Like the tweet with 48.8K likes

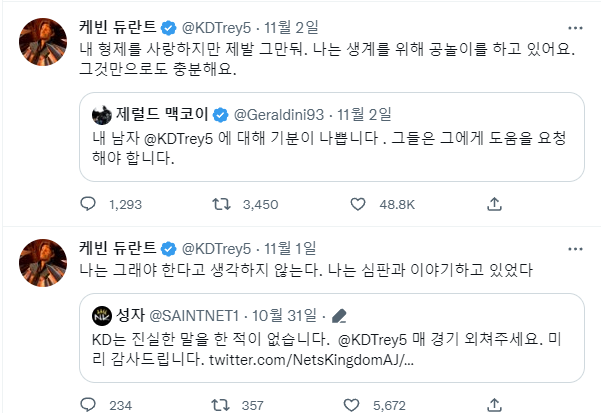click(x=357, y=204)
